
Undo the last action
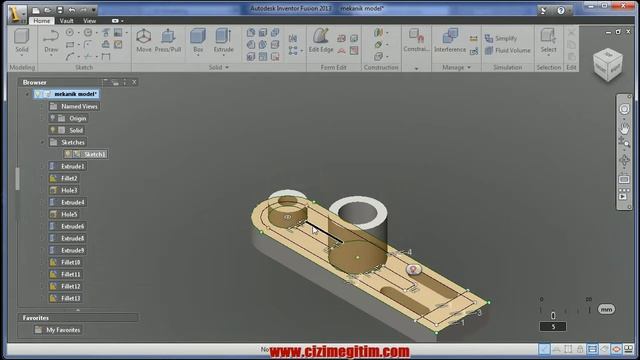point(72,10)
